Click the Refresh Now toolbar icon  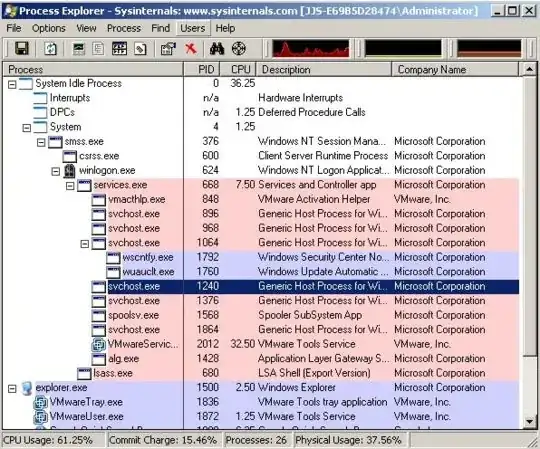tap(51, 49)
